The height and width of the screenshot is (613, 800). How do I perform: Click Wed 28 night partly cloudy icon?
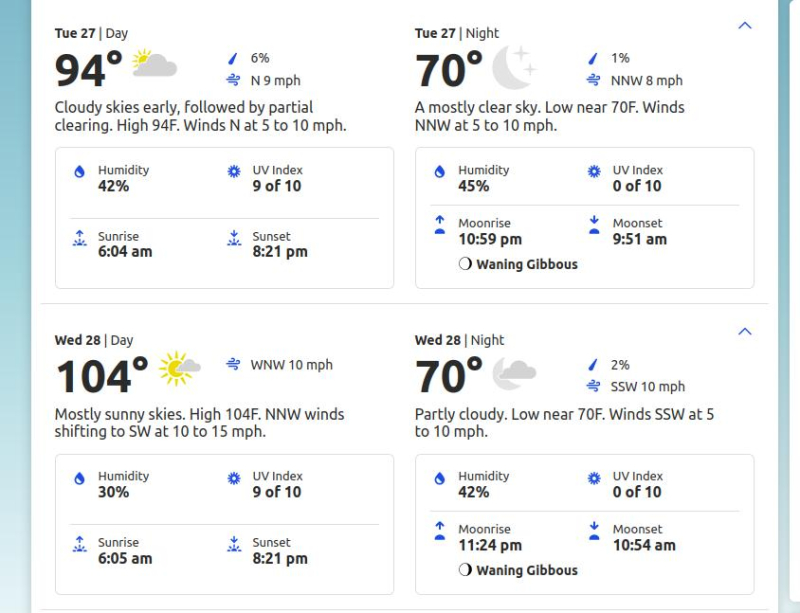pyautogui.click(x=514, y=374)
